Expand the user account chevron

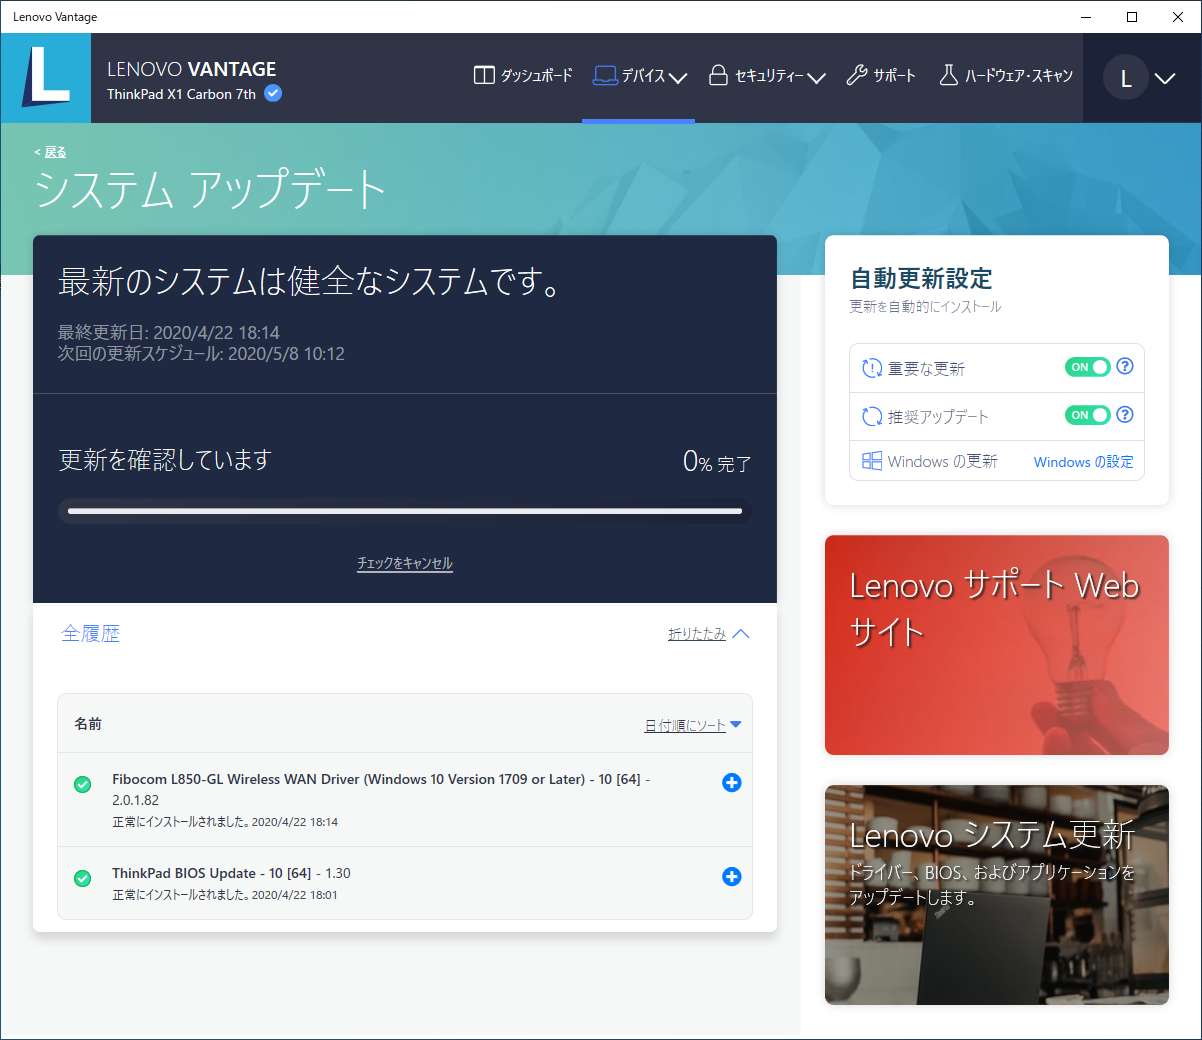1165,78
